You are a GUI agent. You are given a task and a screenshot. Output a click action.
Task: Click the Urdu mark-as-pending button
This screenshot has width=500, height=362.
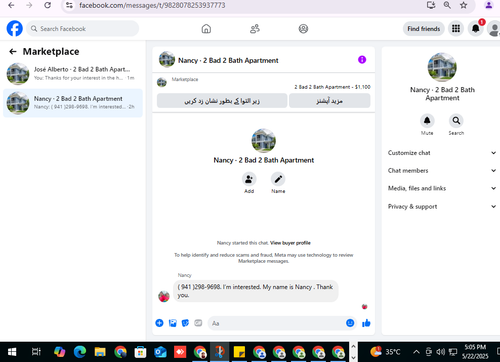click(222, 101)
